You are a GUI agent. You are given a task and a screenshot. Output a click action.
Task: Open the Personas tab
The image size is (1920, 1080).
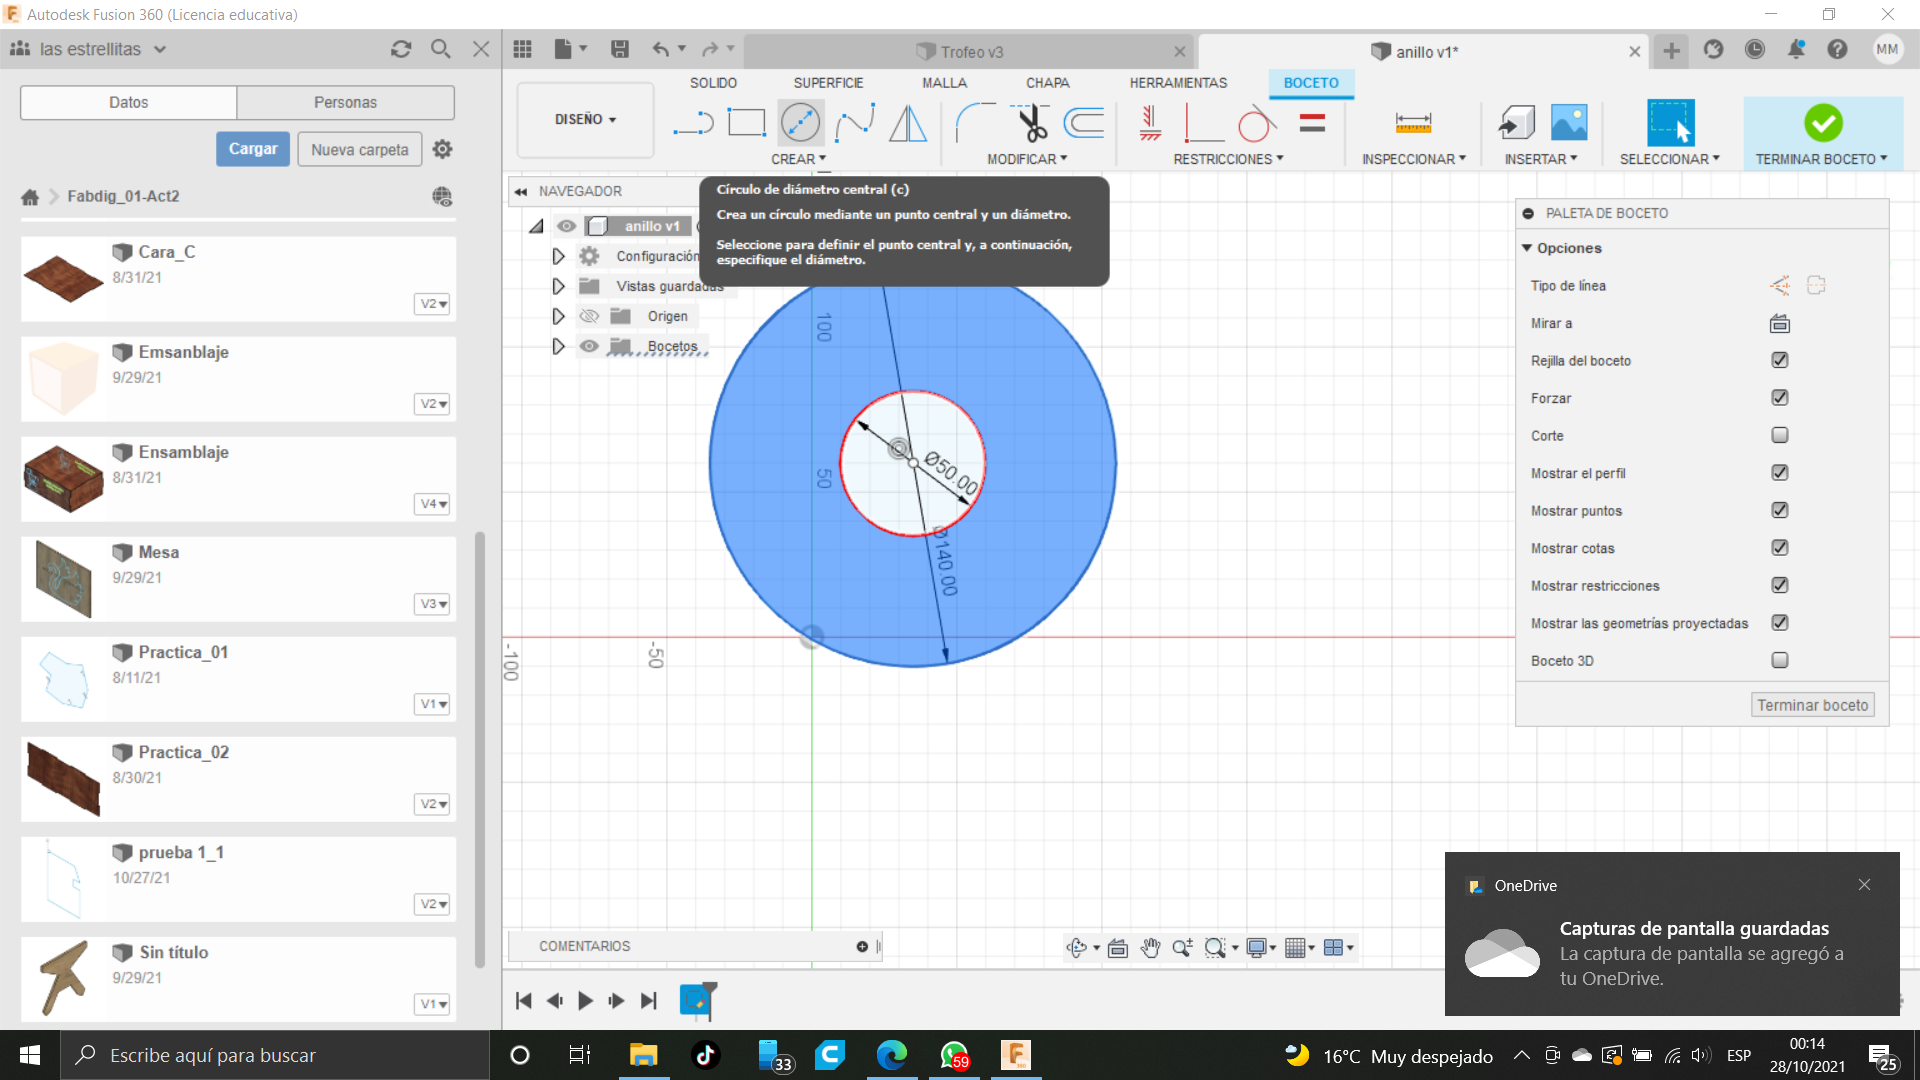pos(345,102)
